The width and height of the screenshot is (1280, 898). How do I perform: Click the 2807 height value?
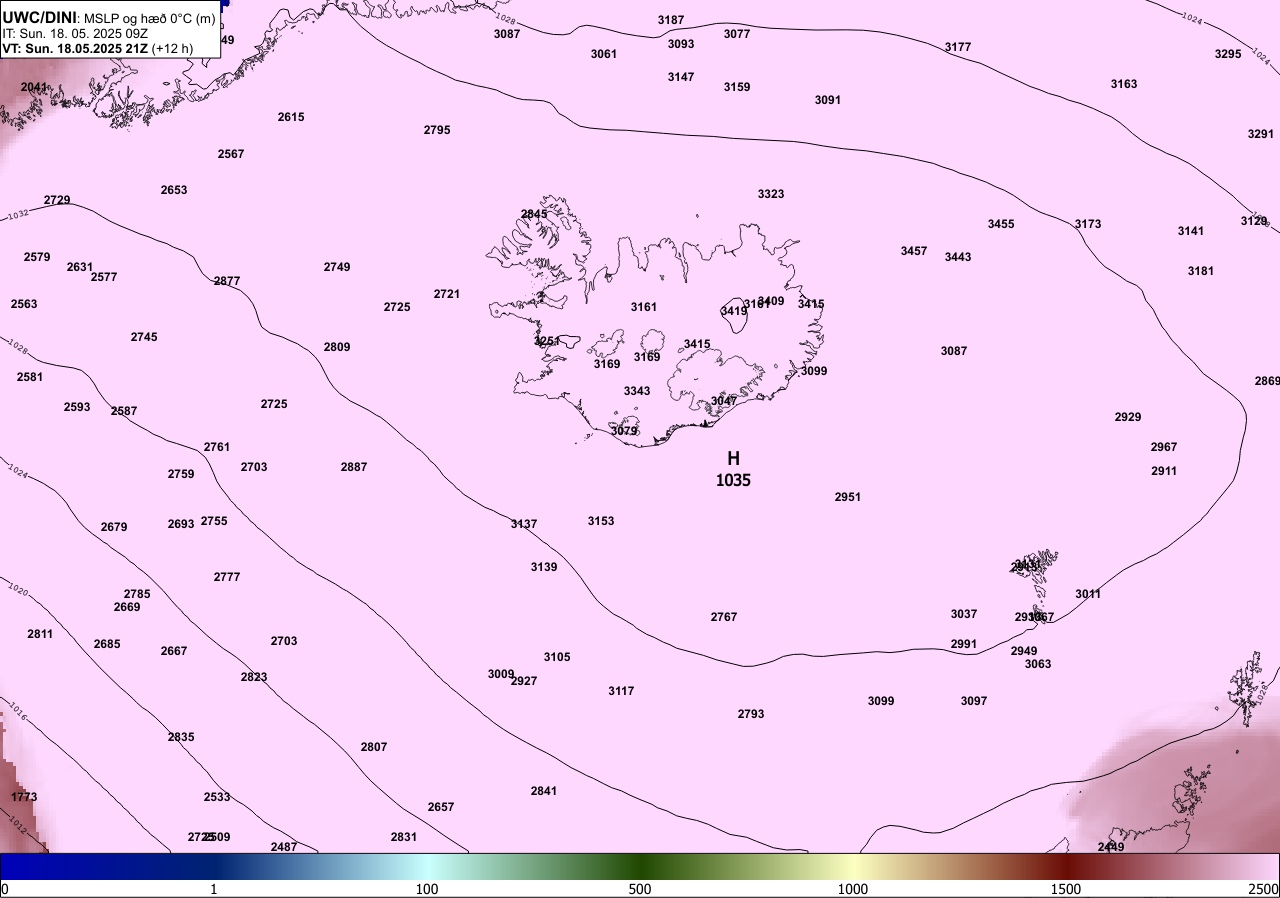click(374, 747)
